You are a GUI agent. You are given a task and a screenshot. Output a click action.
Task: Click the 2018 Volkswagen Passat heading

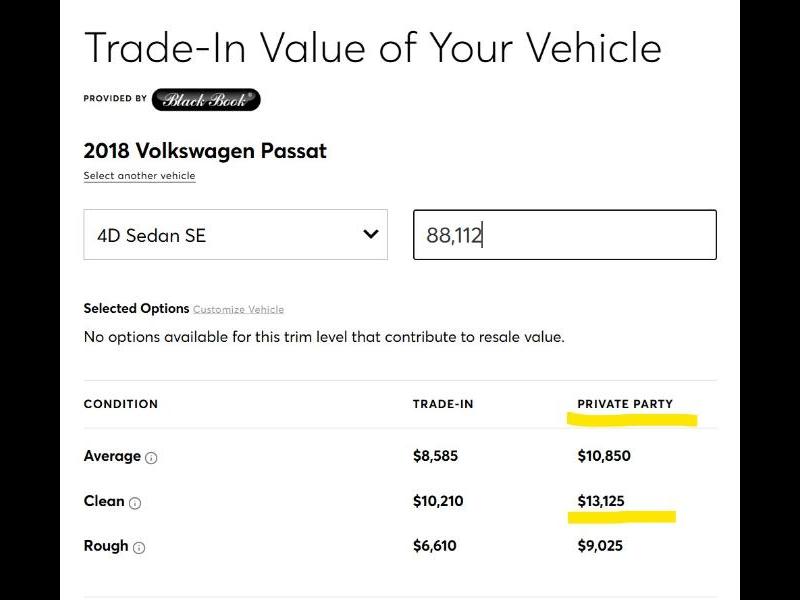pos(204,151)
